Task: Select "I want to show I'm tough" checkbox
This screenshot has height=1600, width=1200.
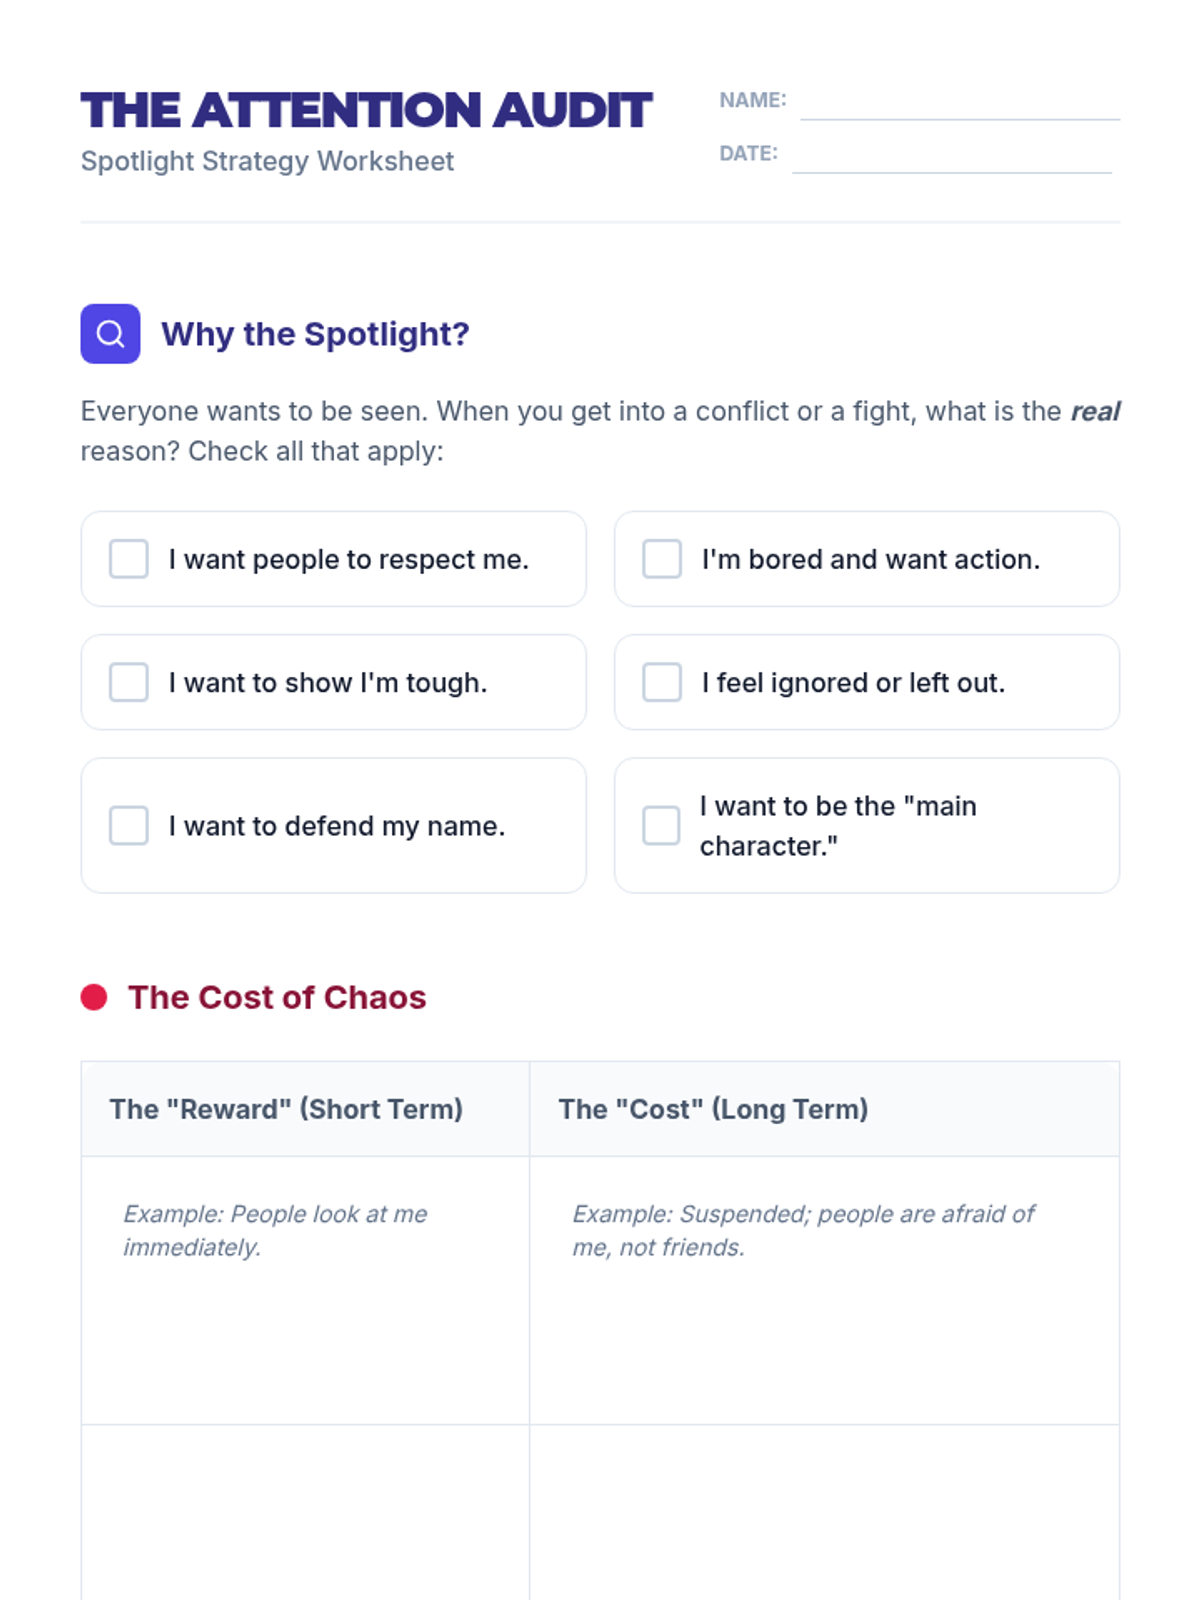Action: coord(129,682)
